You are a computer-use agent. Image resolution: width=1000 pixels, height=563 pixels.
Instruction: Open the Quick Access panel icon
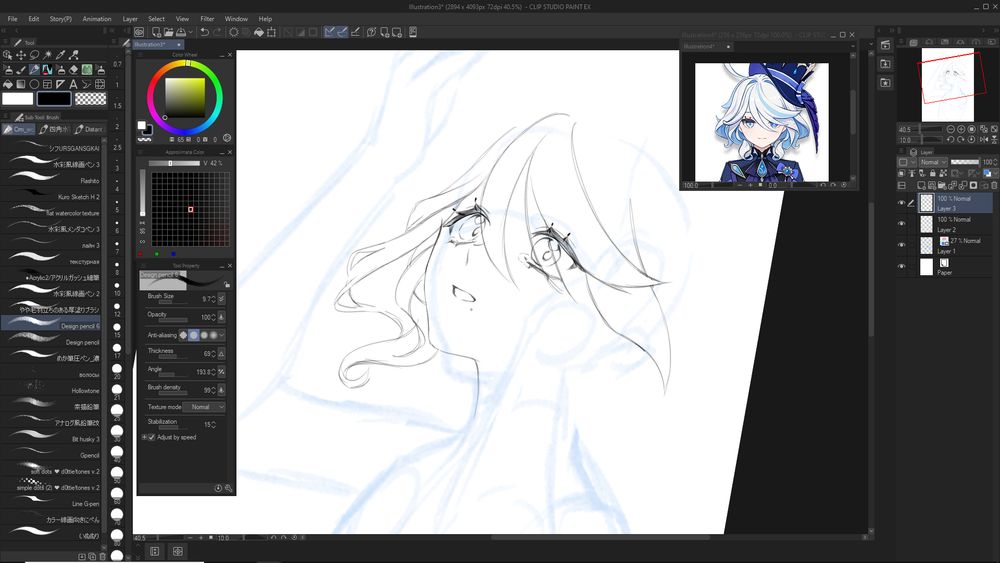click(885, 45)
